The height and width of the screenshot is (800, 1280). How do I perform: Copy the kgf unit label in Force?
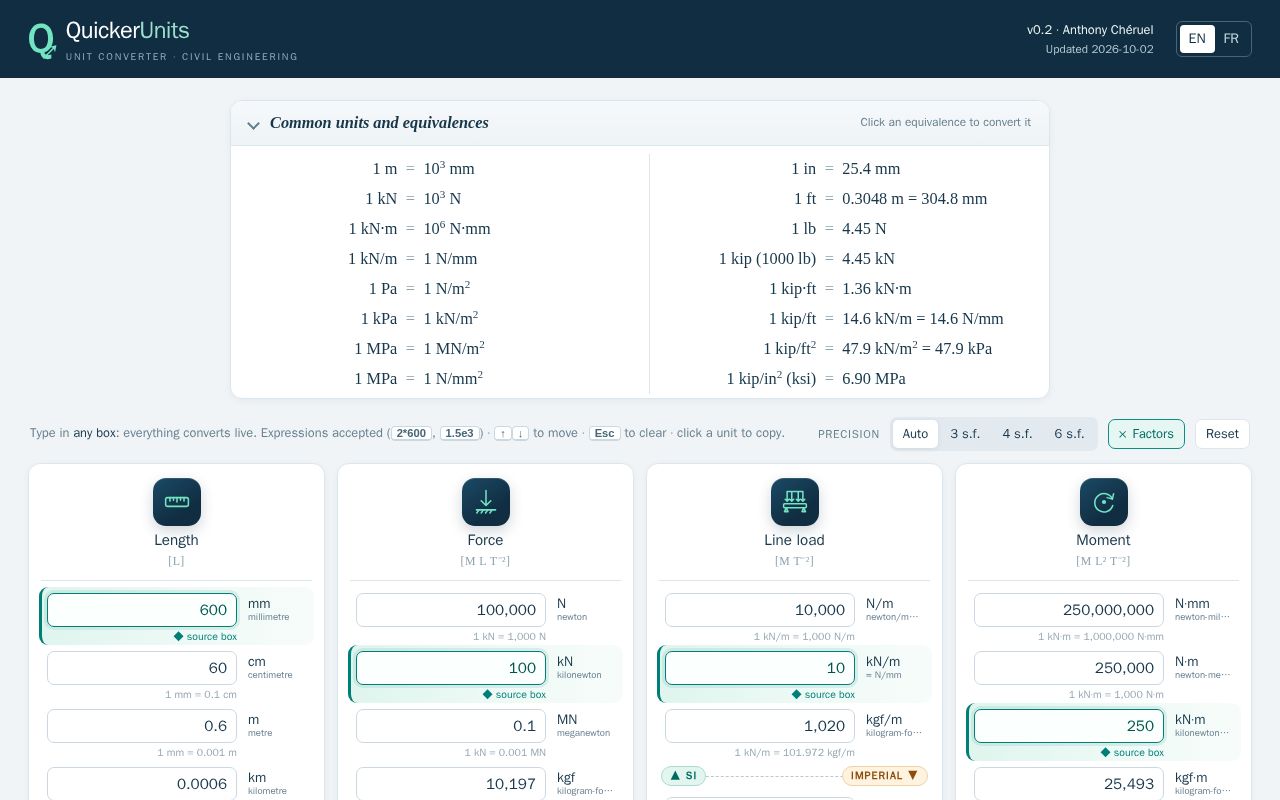(x=585, y=784)
